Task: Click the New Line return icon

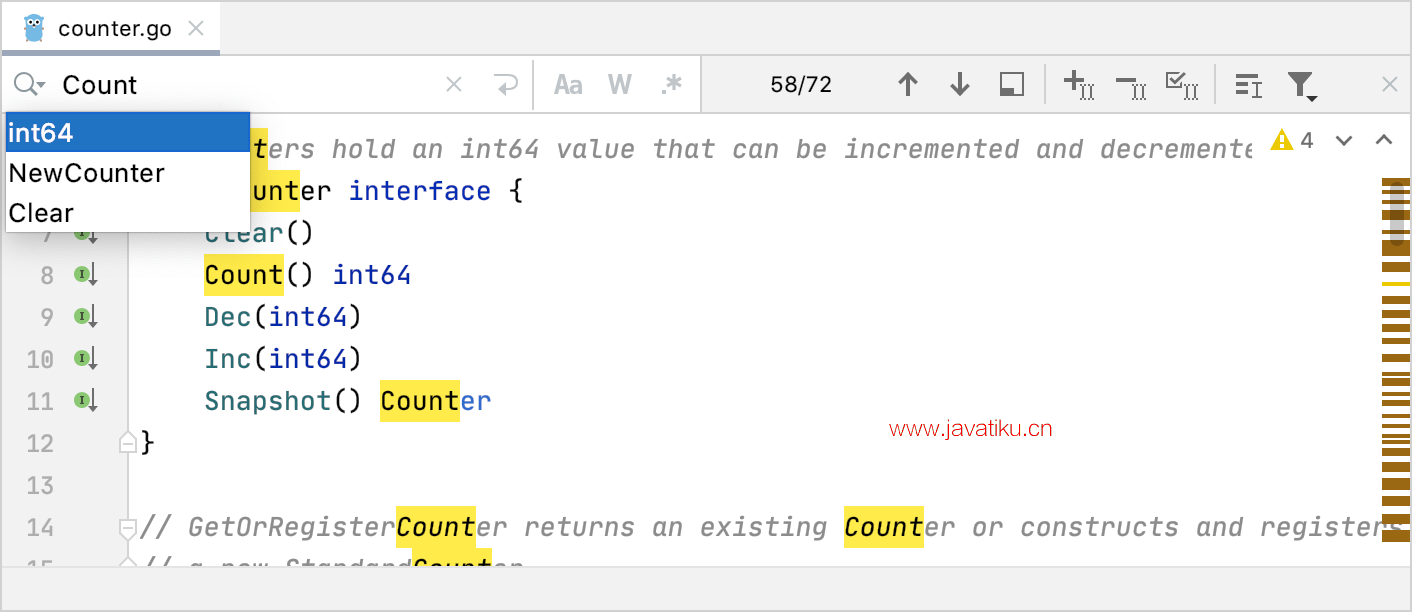Action: coord(507,85)
